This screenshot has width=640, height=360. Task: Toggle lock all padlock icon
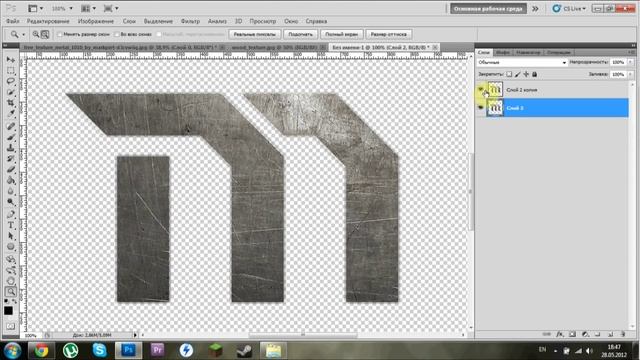point(534,74)
